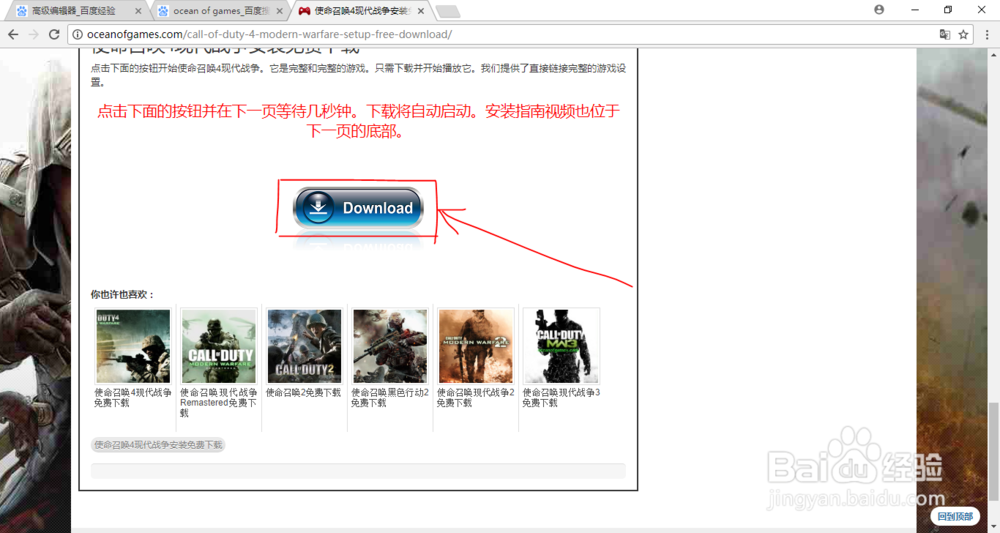Click the scrollbar up arrow
The width and height of the screenshot is (1000, 533).
pyautogui.click(x=994, y=55)
